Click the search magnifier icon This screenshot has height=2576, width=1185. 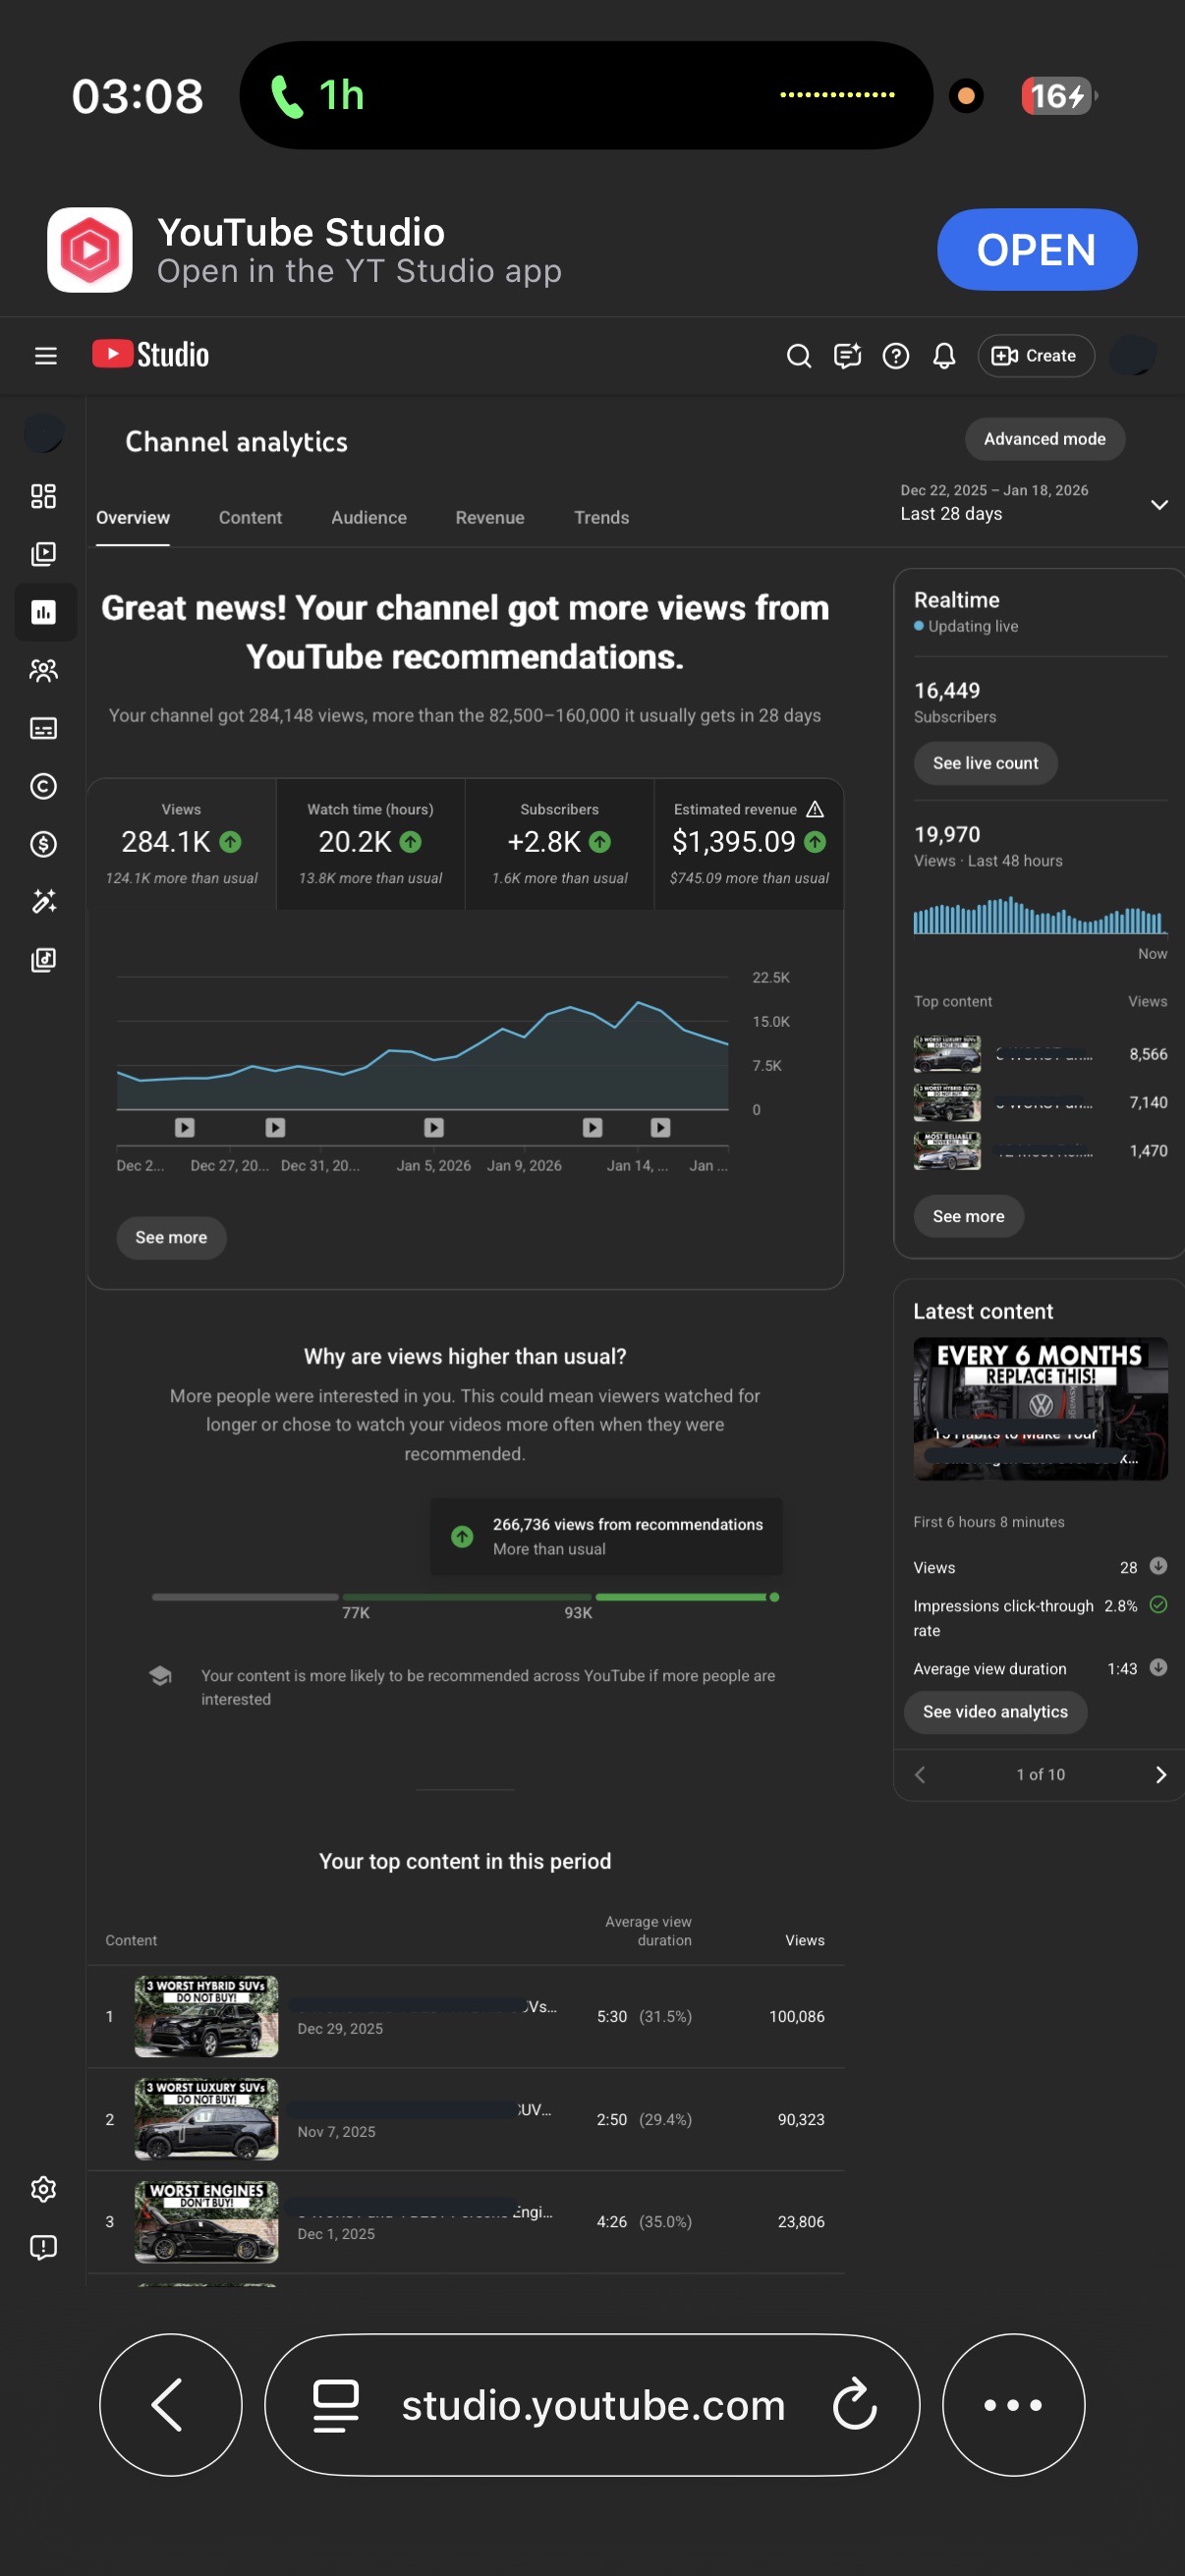pyautogui.click(x=798, y=356)
